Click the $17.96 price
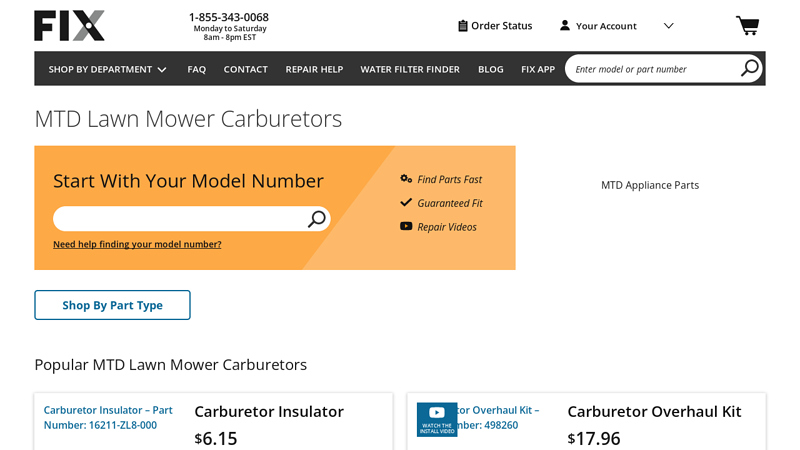This screenshot has height=450, width=800. click(594, 438)
